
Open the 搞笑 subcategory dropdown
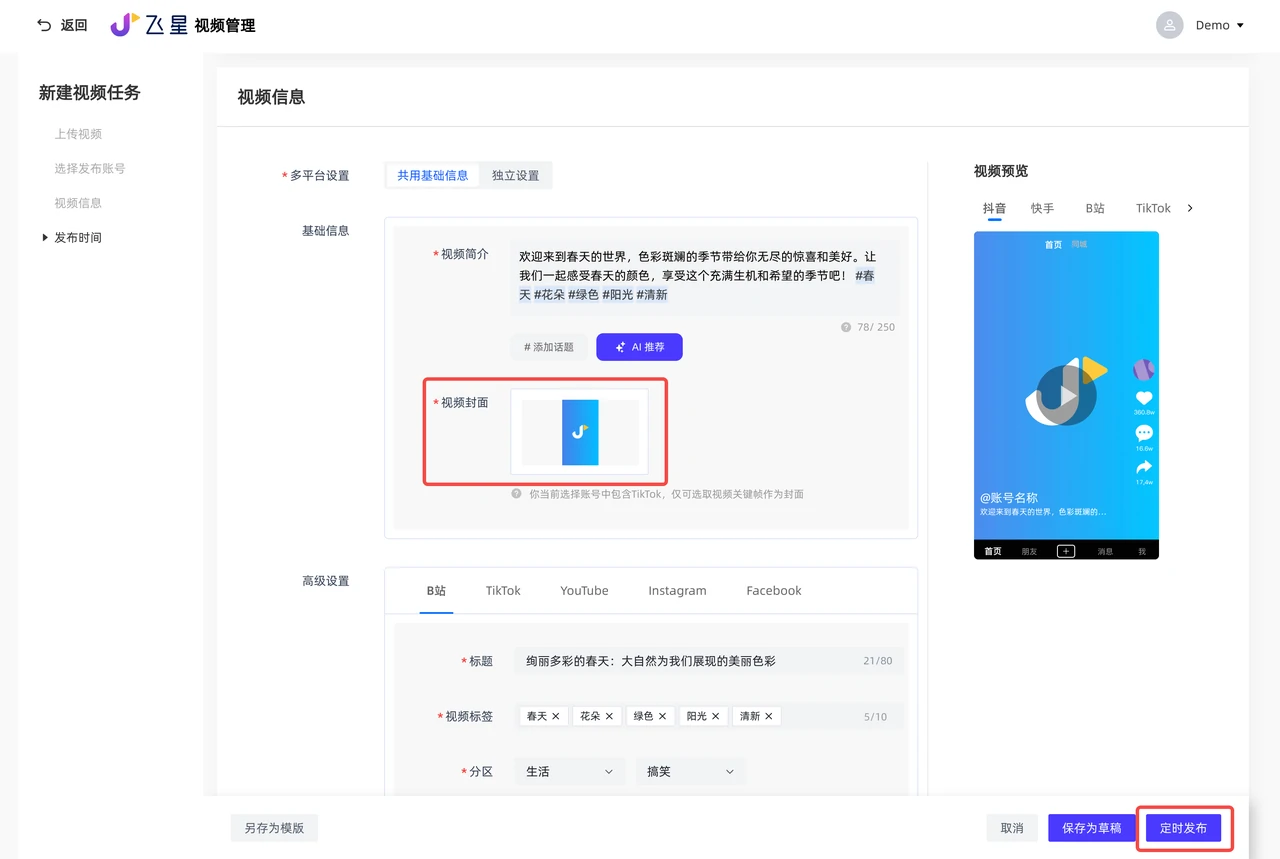tap(689, 771)
